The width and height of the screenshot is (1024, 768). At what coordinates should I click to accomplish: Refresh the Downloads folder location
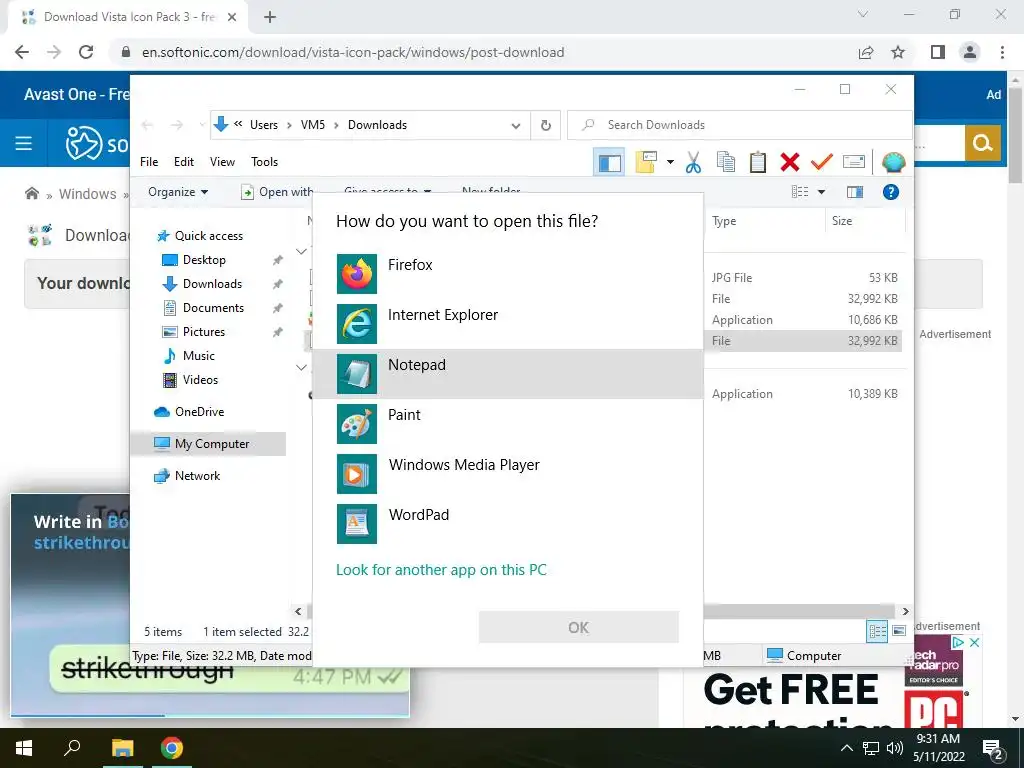(x=546, y=125)
